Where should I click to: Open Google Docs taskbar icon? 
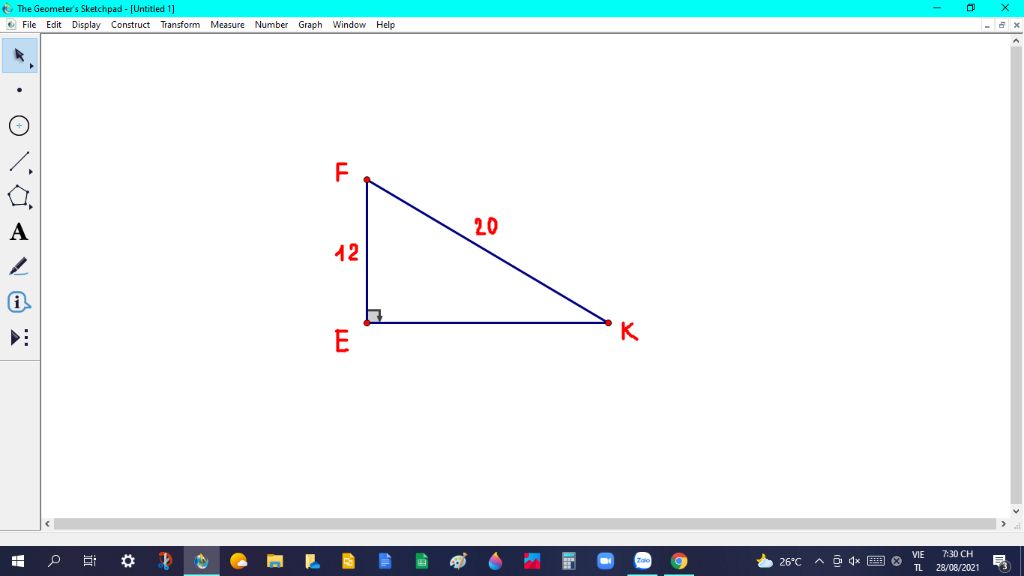click(385, 561)
